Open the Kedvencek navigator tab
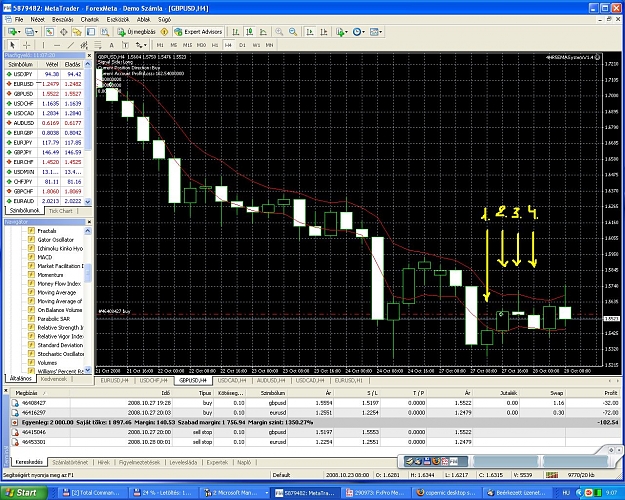Image resolution: width=625 pixels, height=500 pixels. (x=53, y=379)
